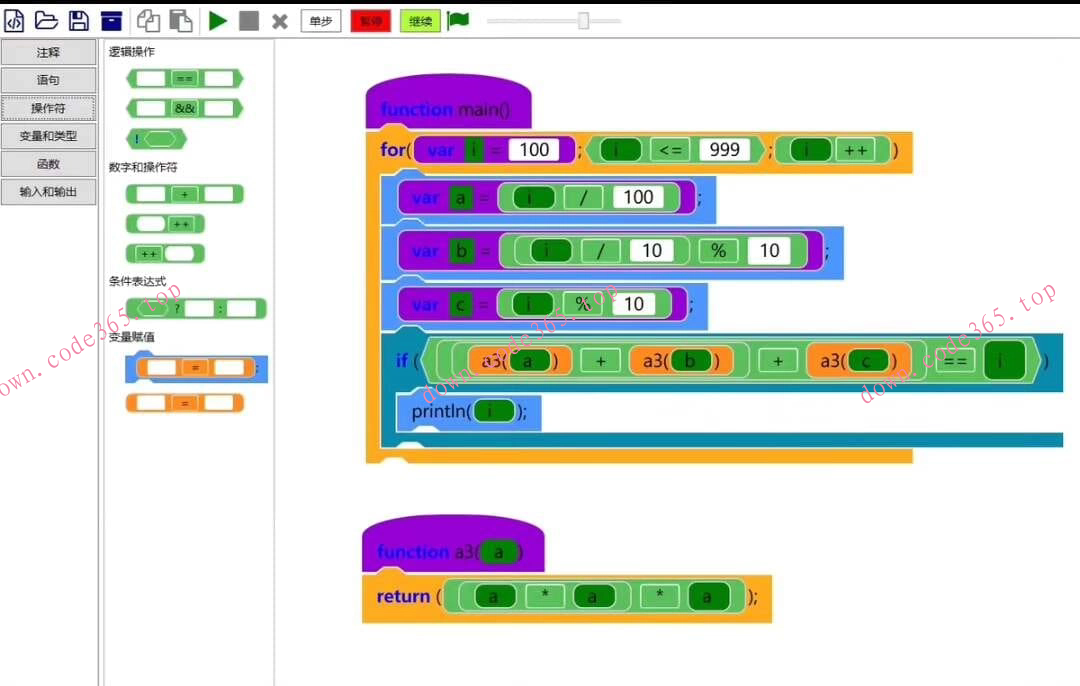
Task: Open the 变量和类型 variables and types category
Action: [48, 136]
